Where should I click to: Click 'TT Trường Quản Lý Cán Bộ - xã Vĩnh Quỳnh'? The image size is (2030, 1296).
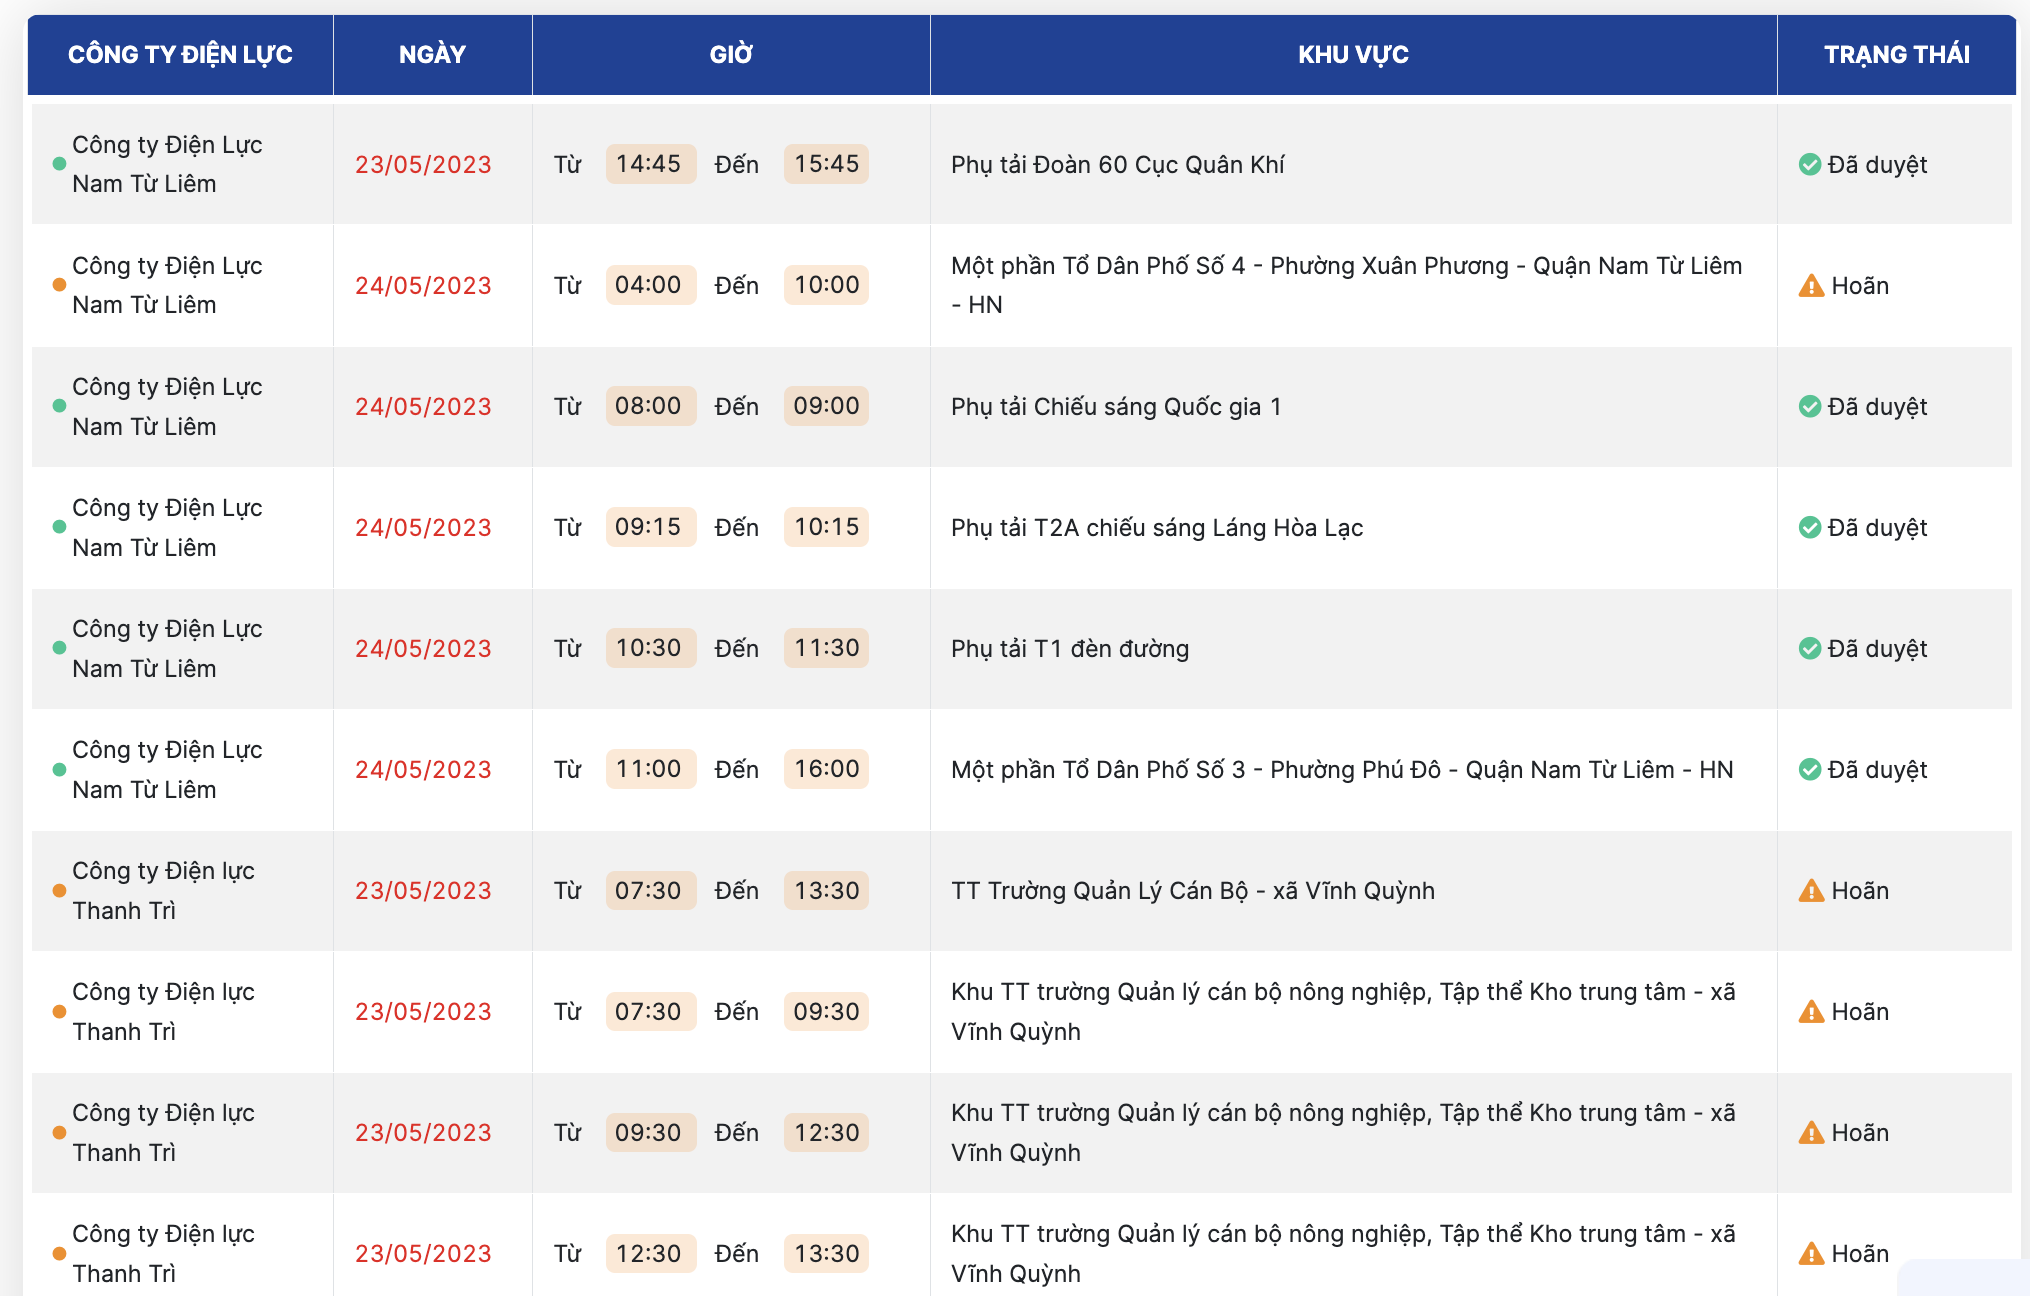[x=1193, y=891]
